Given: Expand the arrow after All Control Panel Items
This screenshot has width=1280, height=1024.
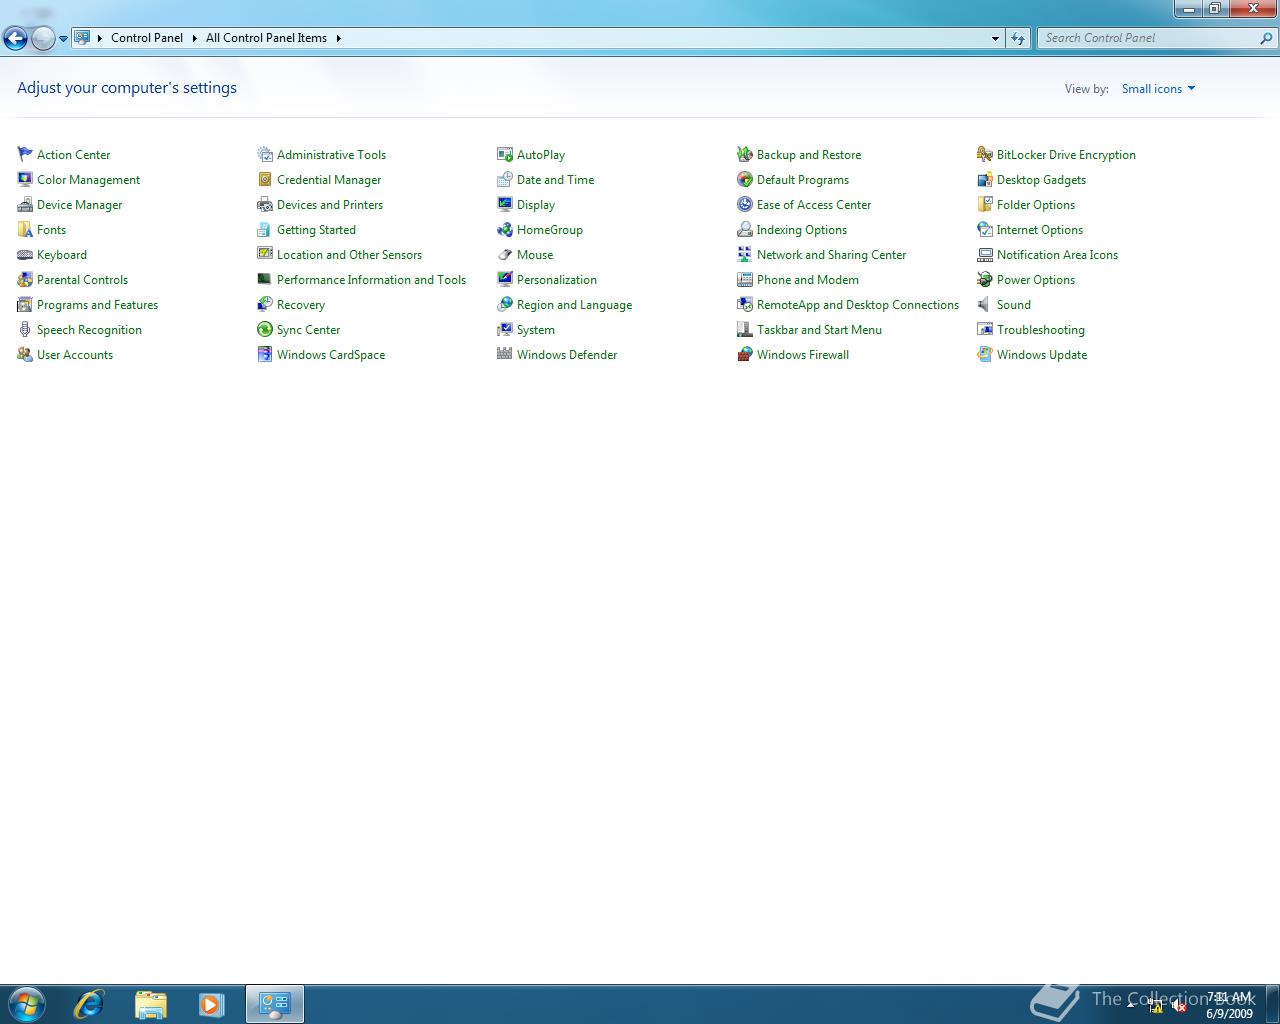Looking at the screenshot, I should [338, 38].
